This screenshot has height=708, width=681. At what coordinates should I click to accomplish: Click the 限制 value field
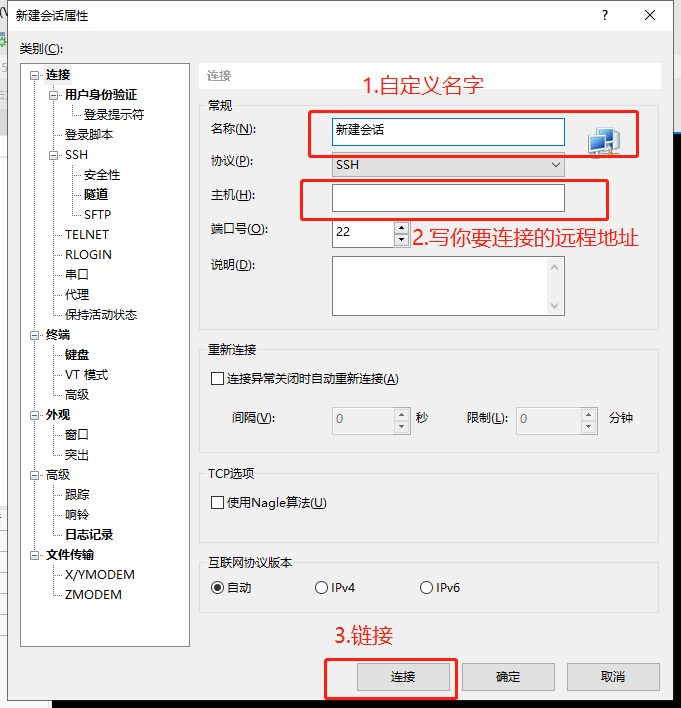point(548,421)
